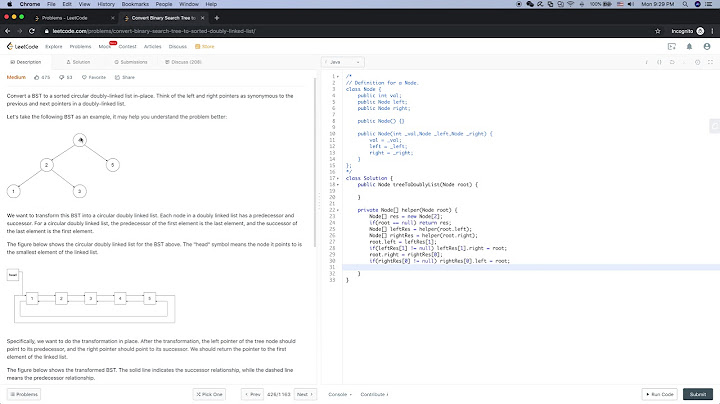Click the volume icon in menu bar
720x404 pixels.
click(631, 4)
